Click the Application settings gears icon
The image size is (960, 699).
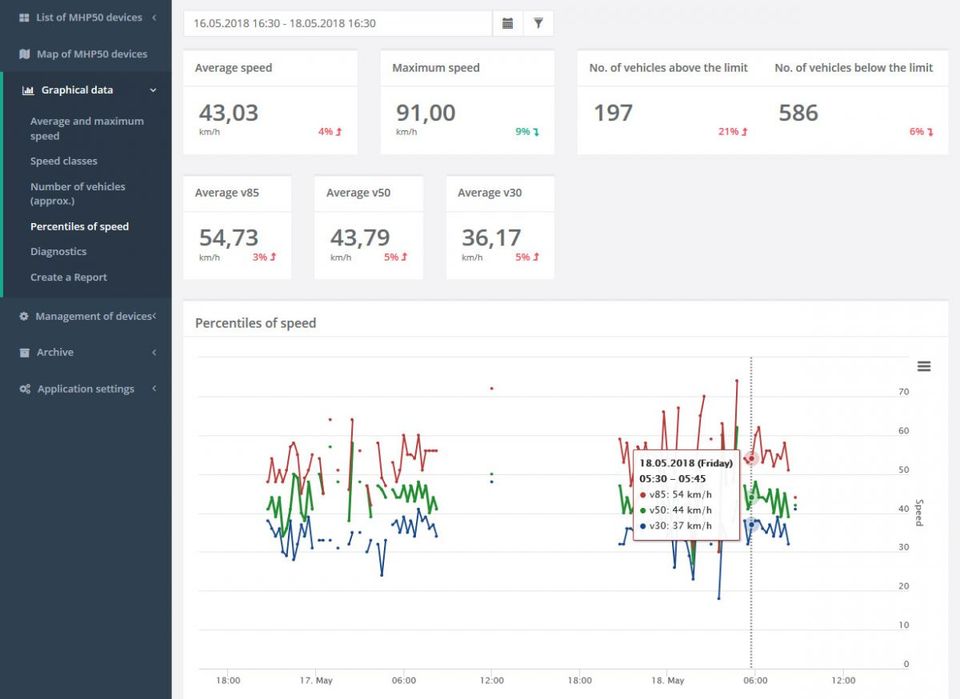click(25, 389)
